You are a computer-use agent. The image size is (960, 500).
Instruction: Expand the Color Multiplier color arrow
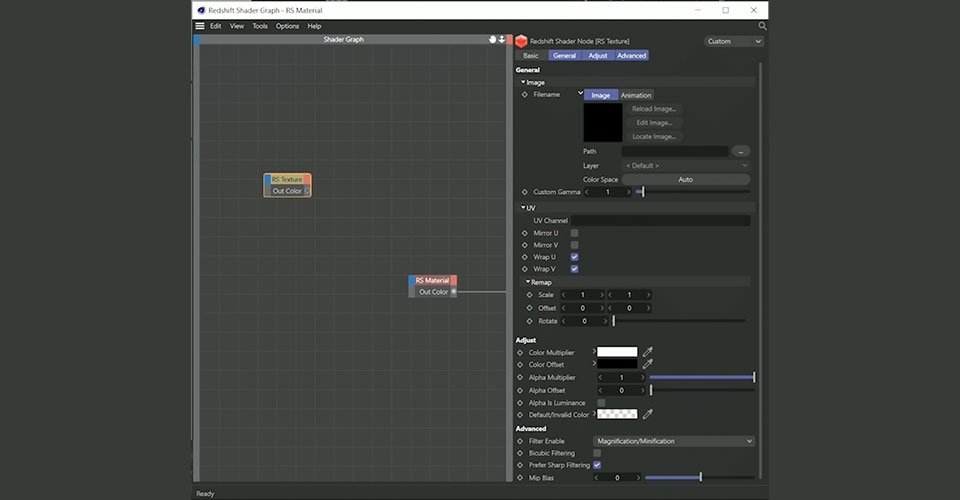point(594,352)
